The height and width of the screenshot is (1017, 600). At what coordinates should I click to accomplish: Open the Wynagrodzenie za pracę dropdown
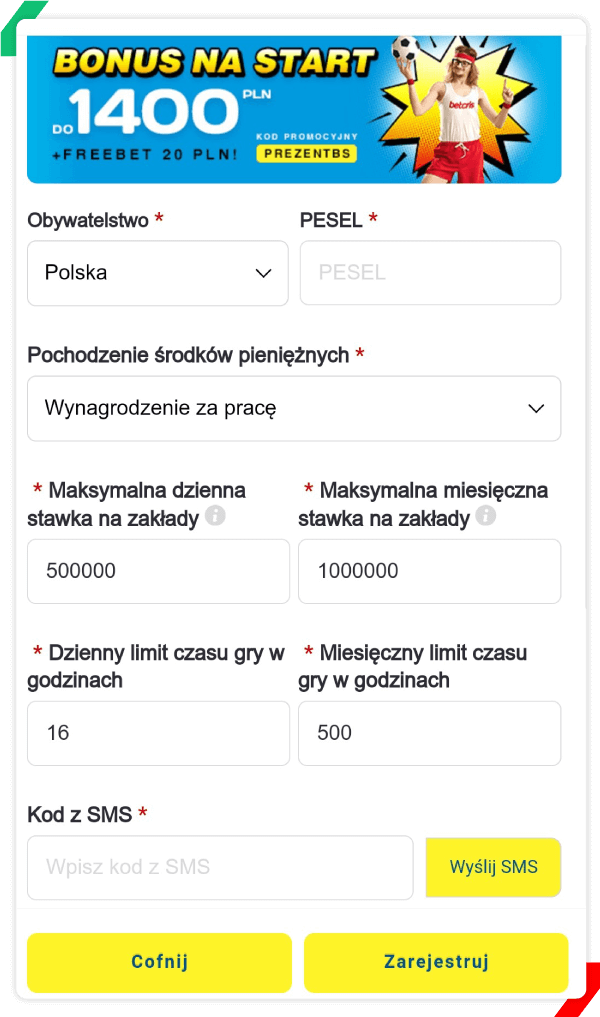(294, 409)
